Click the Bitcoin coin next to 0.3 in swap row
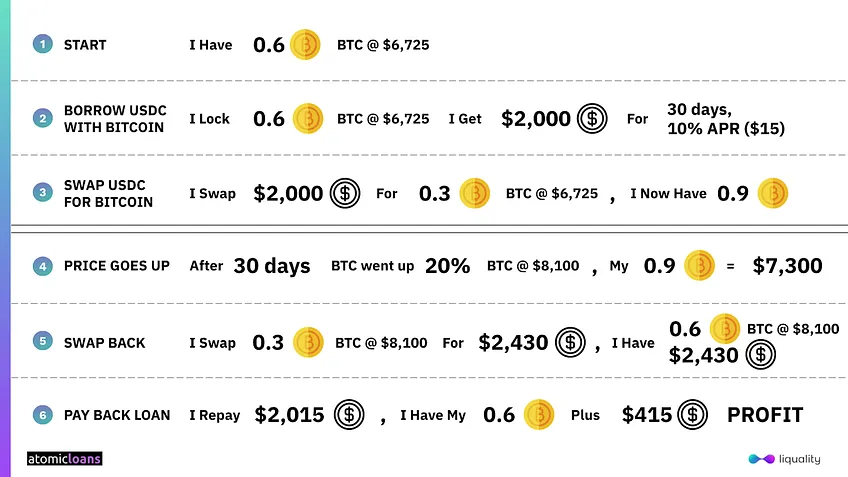 (x=474, y=193)
